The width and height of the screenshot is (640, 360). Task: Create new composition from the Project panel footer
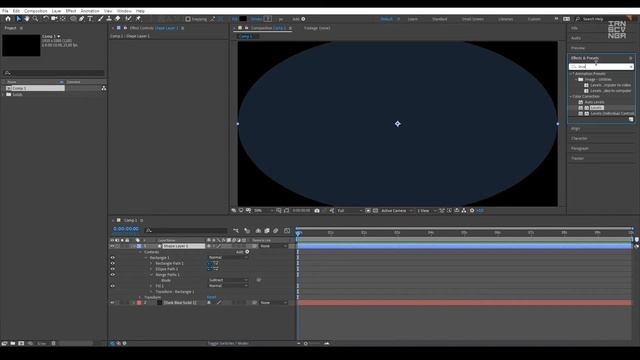21,344
